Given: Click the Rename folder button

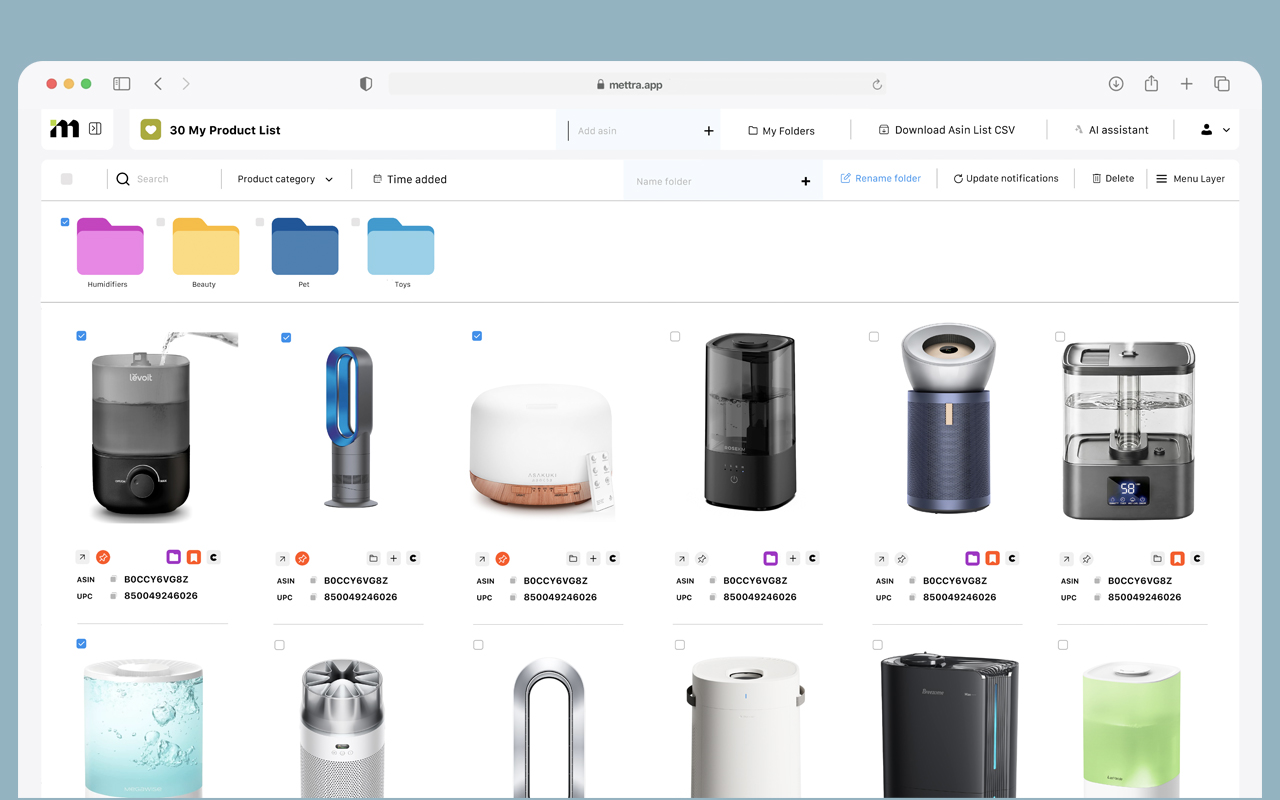Looking at the screenshot, I should [880, 178].
